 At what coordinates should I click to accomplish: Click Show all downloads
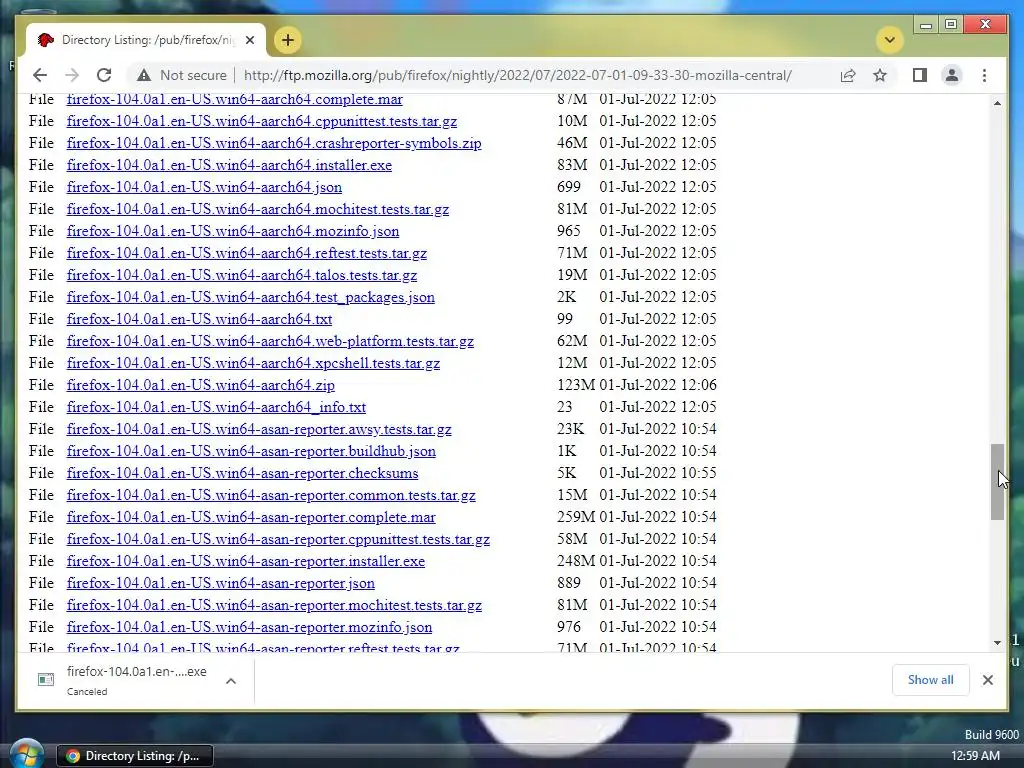point(930,680)
